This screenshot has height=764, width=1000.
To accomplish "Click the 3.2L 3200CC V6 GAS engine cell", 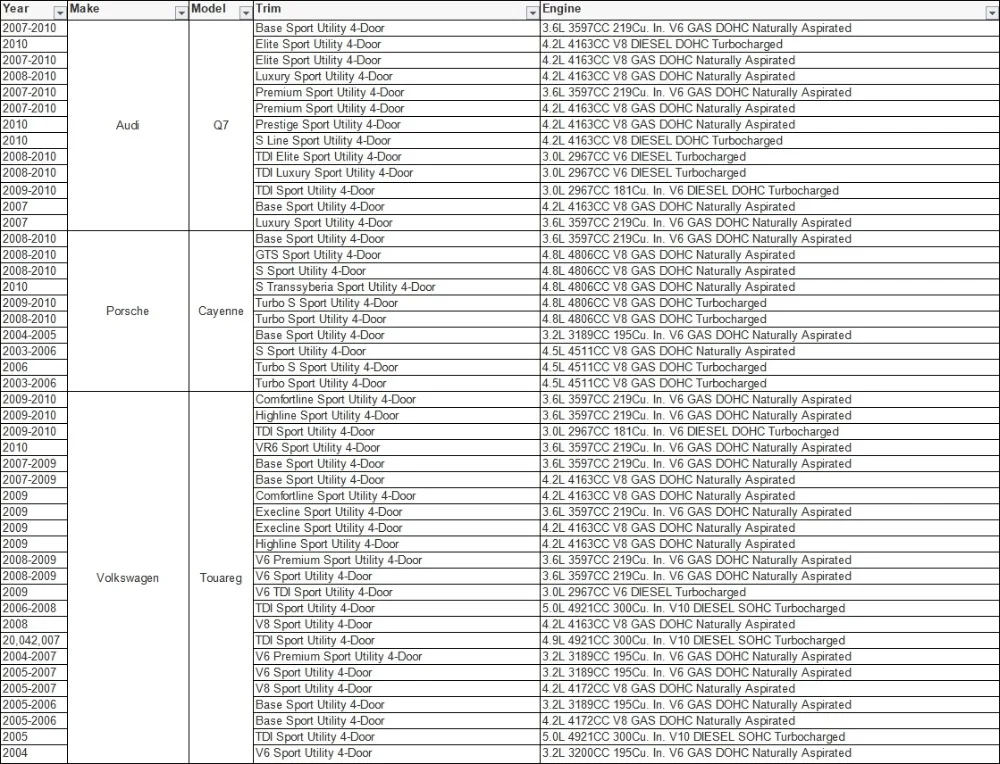I will [770, 753].
